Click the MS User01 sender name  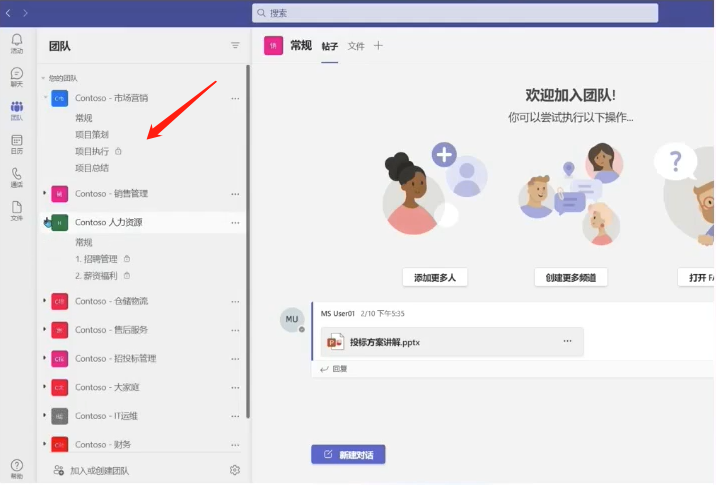coord(337,314)
